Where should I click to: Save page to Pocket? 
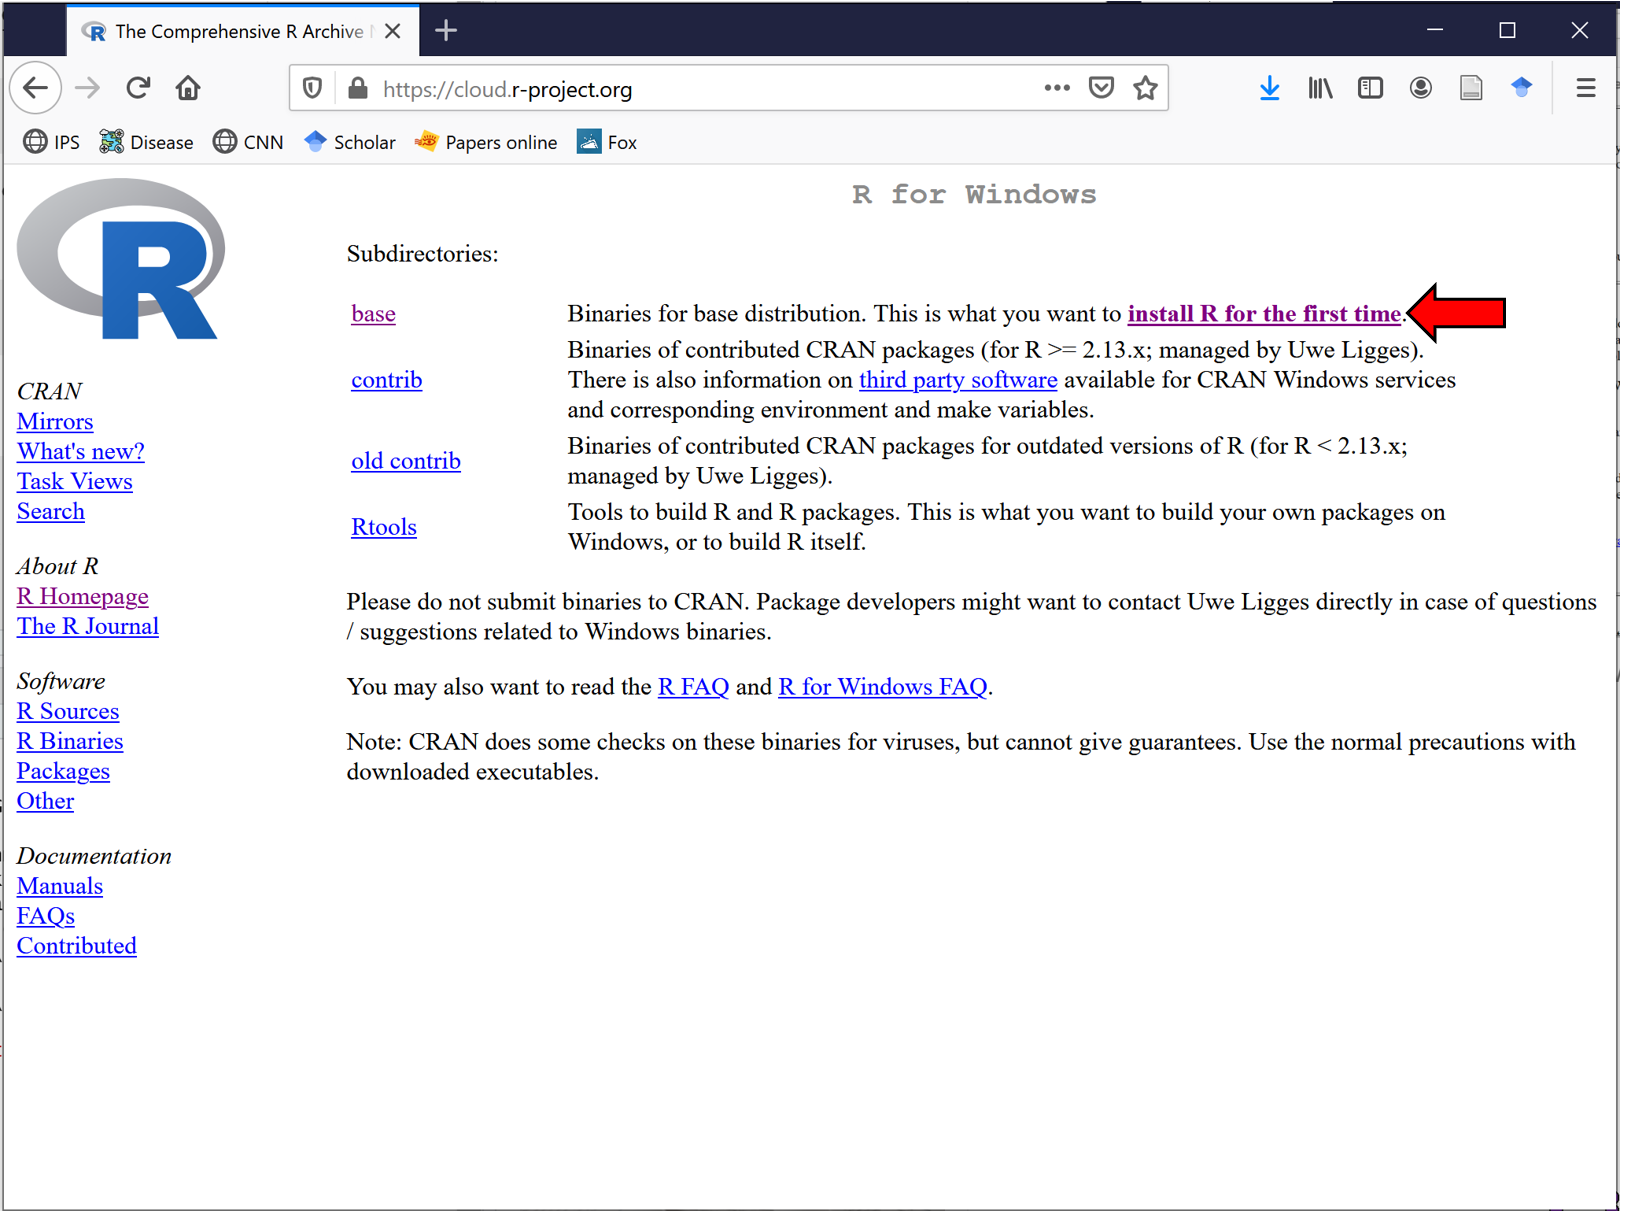[1101, 88]
